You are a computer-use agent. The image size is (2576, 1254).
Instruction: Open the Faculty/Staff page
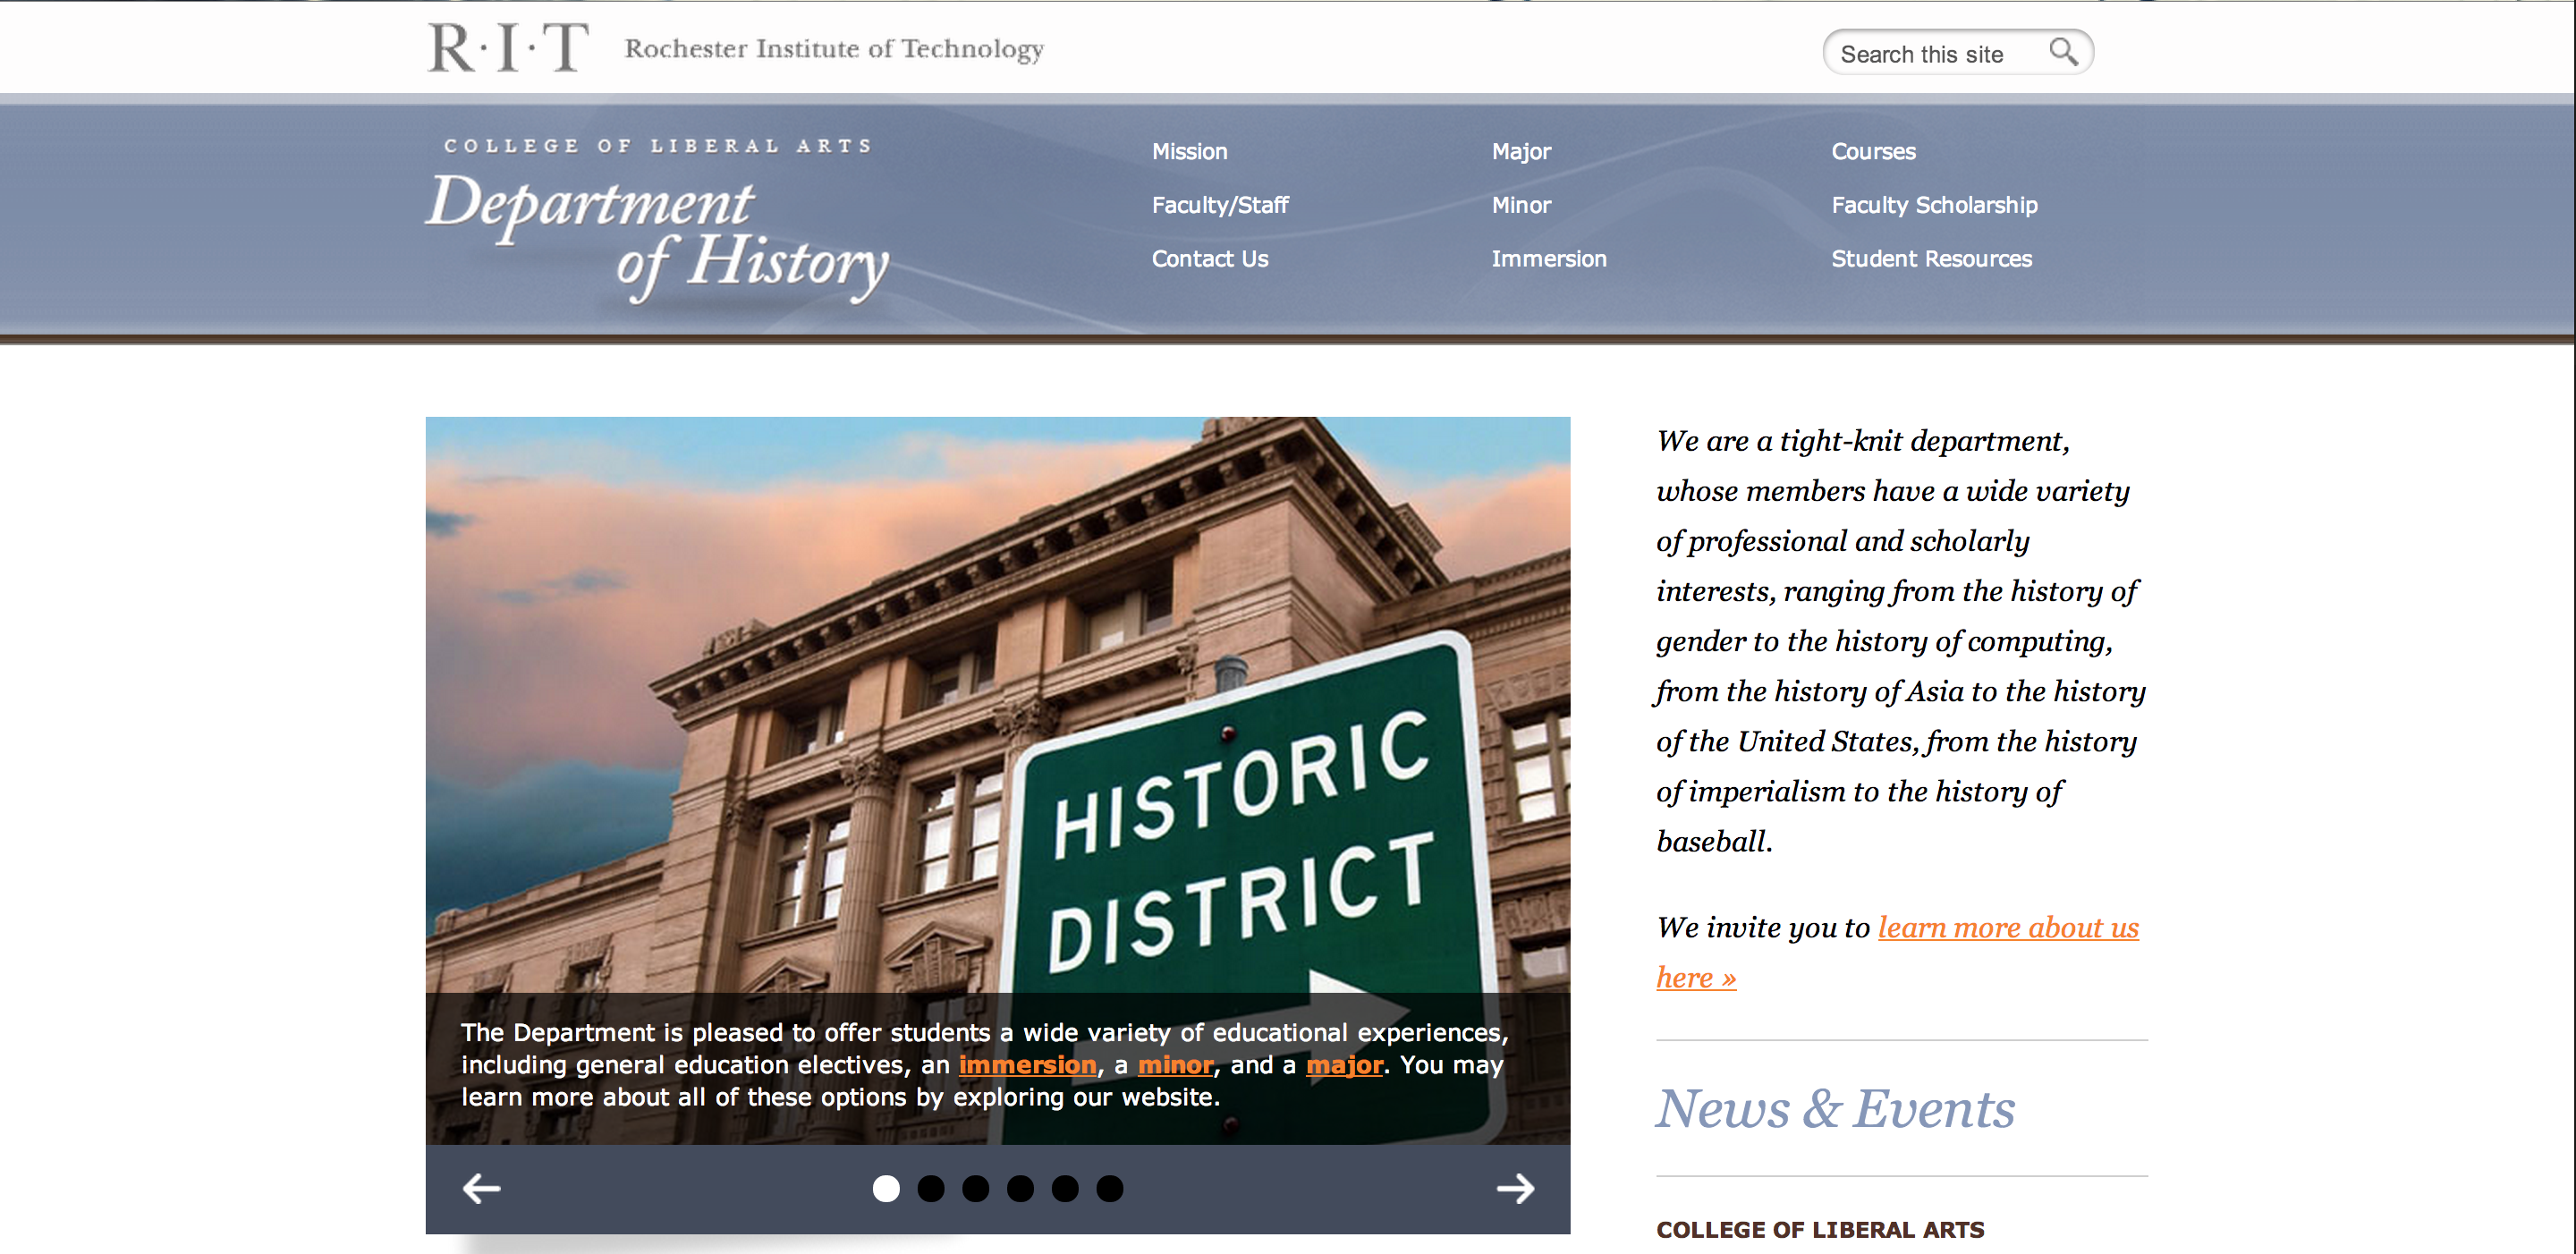tap(1219, 205)
